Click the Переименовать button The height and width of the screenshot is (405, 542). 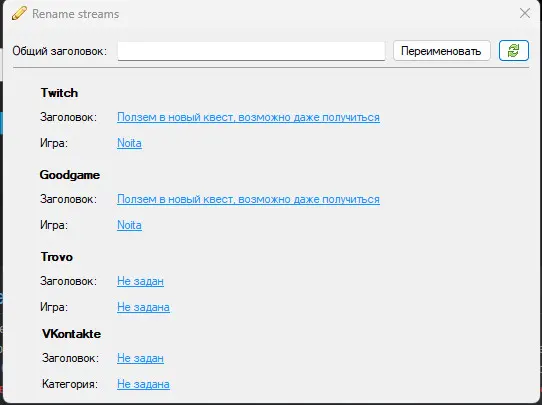[441, 51]
